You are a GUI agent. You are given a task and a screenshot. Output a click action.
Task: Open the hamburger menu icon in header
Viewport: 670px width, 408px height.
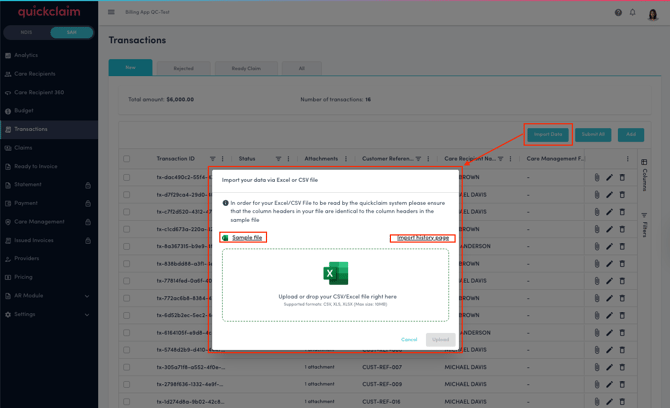[x=111, y=13]
